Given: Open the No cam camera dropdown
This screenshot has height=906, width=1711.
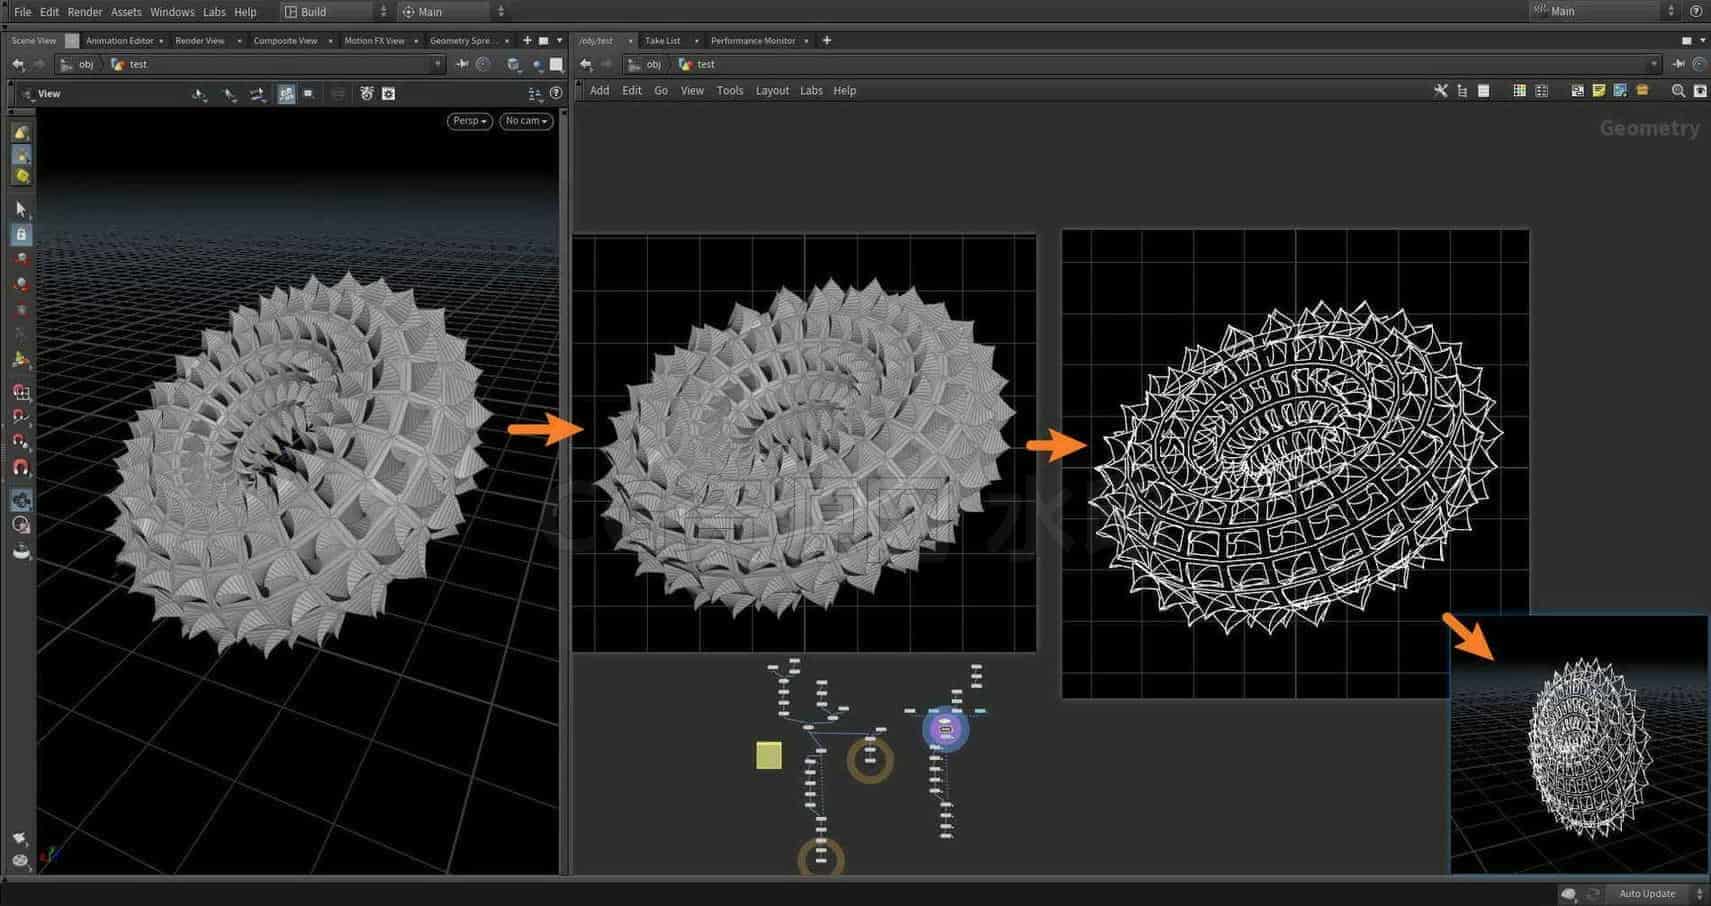Looking at the screenshot, I should coord(526,121).
